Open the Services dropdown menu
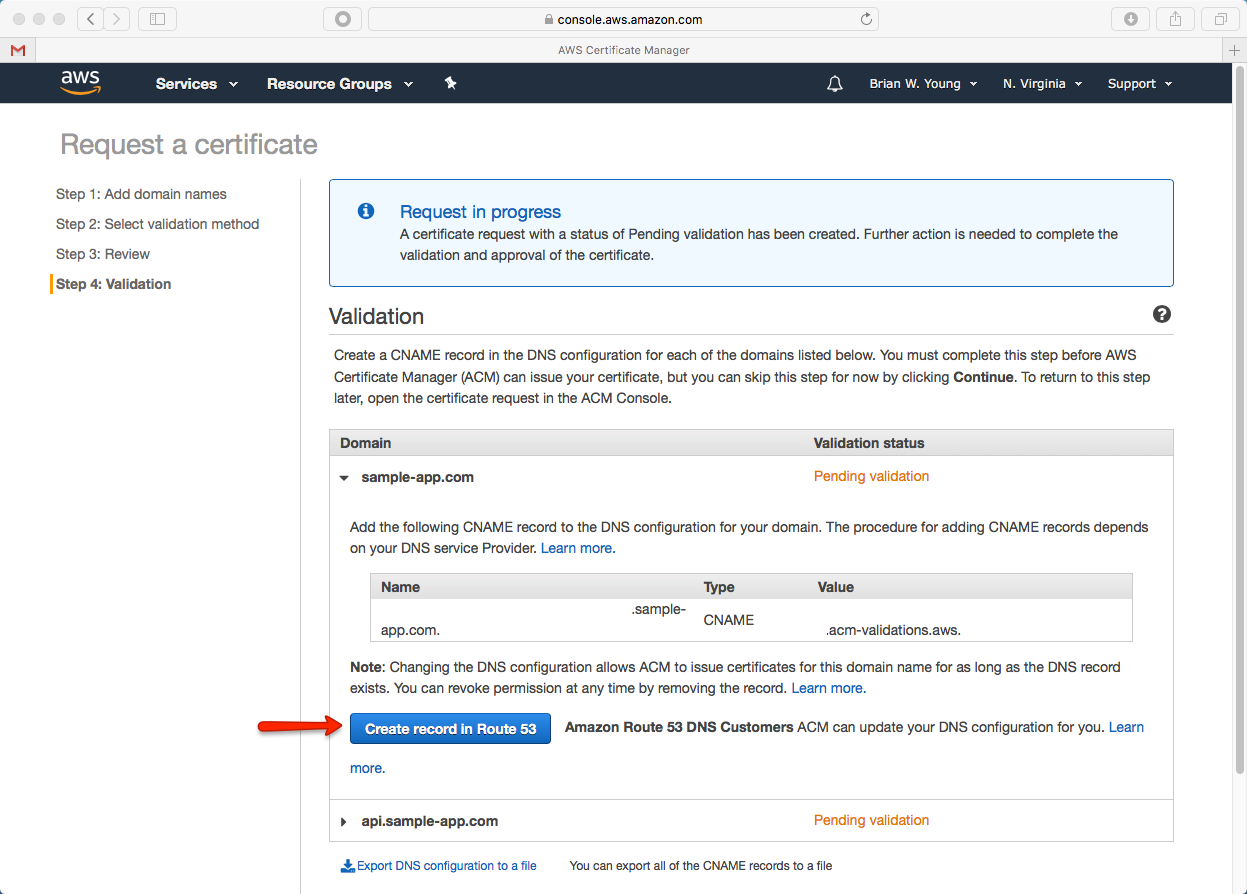 coord(196,84)
